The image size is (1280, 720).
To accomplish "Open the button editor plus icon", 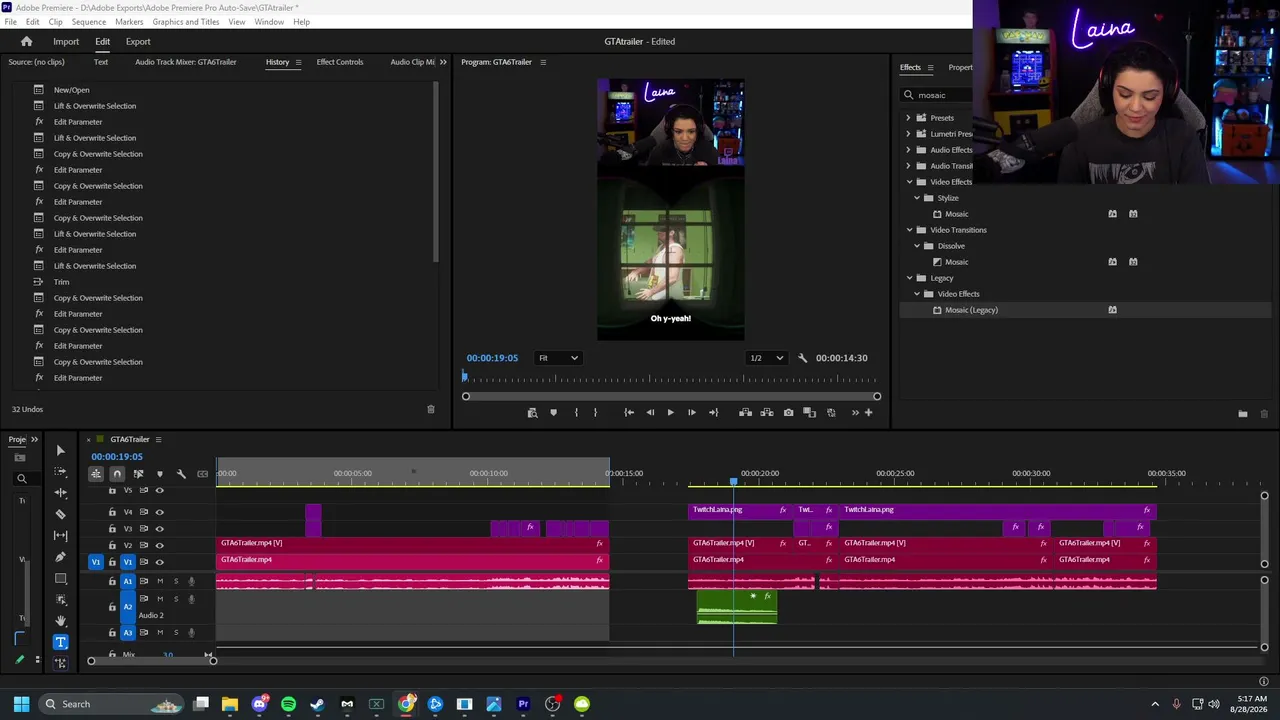I will click(x=868, y=413).
